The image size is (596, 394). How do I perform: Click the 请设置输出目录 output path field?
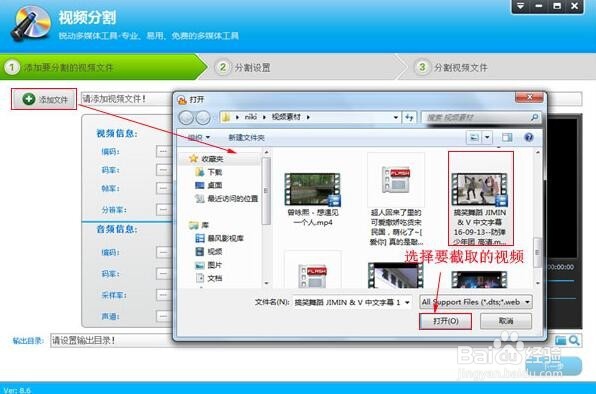111,340
